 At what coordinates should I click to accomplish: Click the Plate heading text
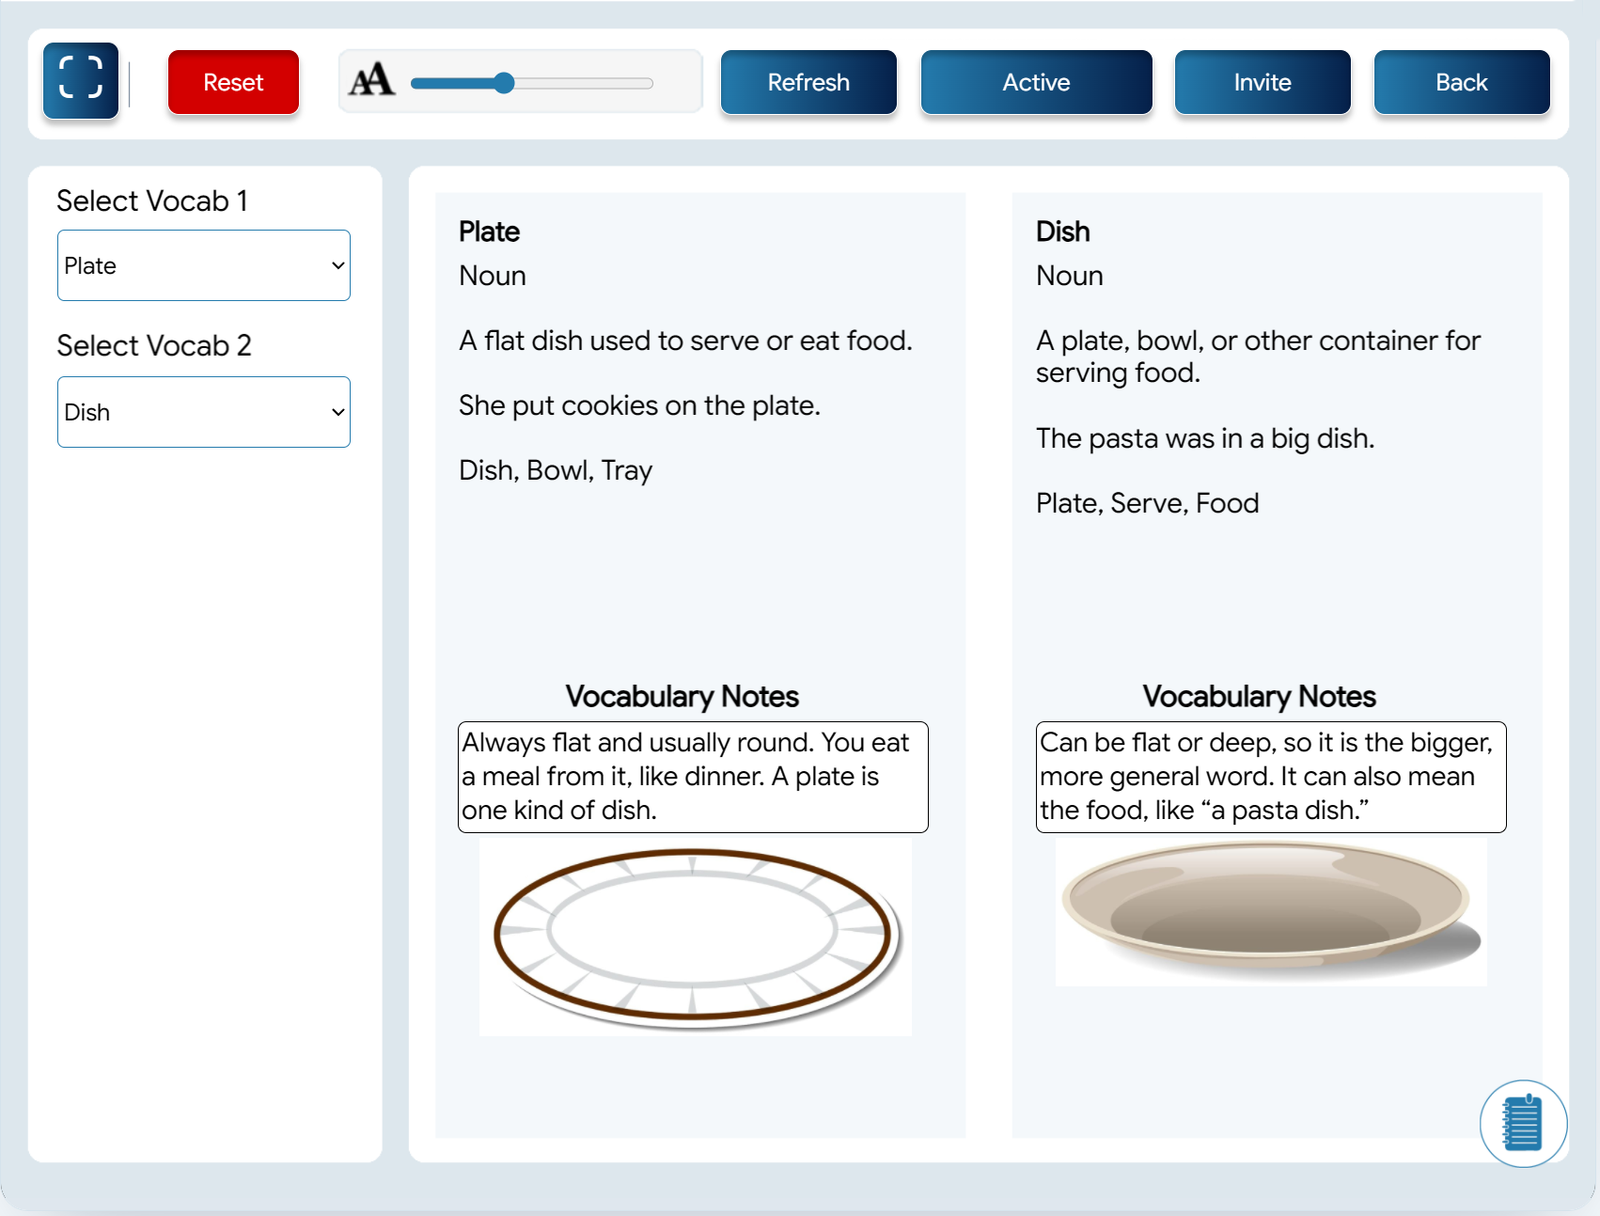(x=489, y=232)
